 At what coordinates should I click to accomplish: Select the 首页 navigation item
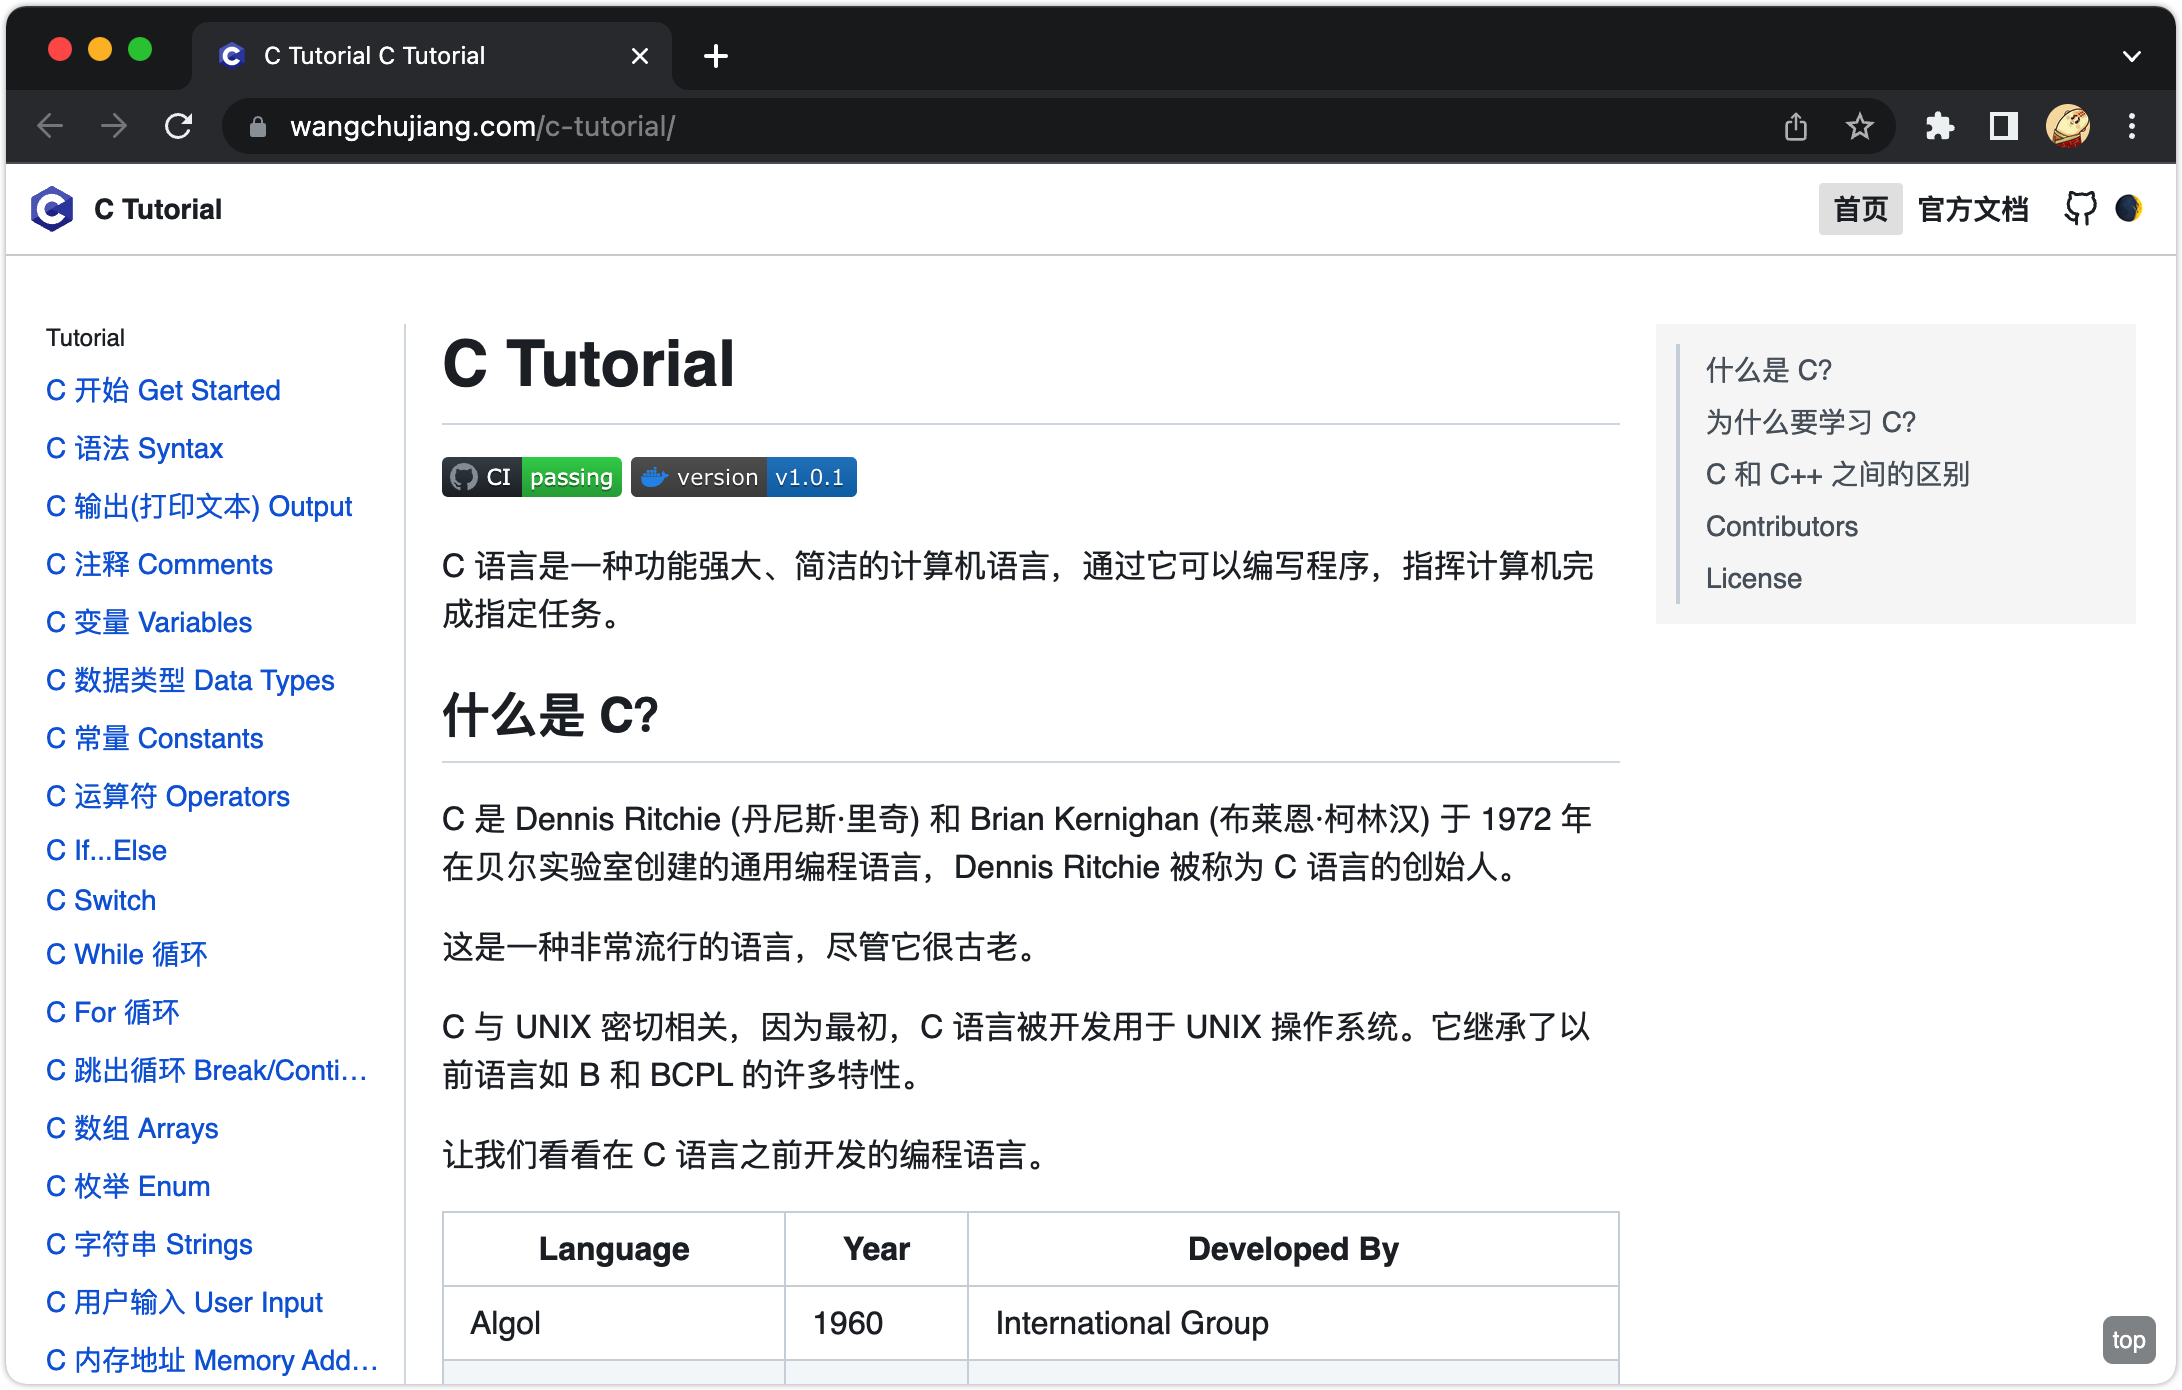pos(1860,209)
